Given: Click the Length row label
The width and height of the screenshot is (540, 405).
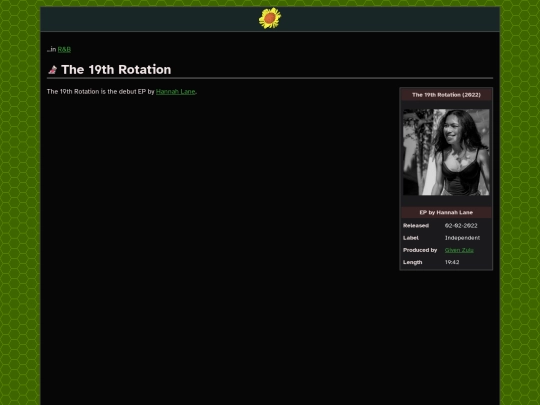Looking at the screenshot, I should (x=412, y=262).
